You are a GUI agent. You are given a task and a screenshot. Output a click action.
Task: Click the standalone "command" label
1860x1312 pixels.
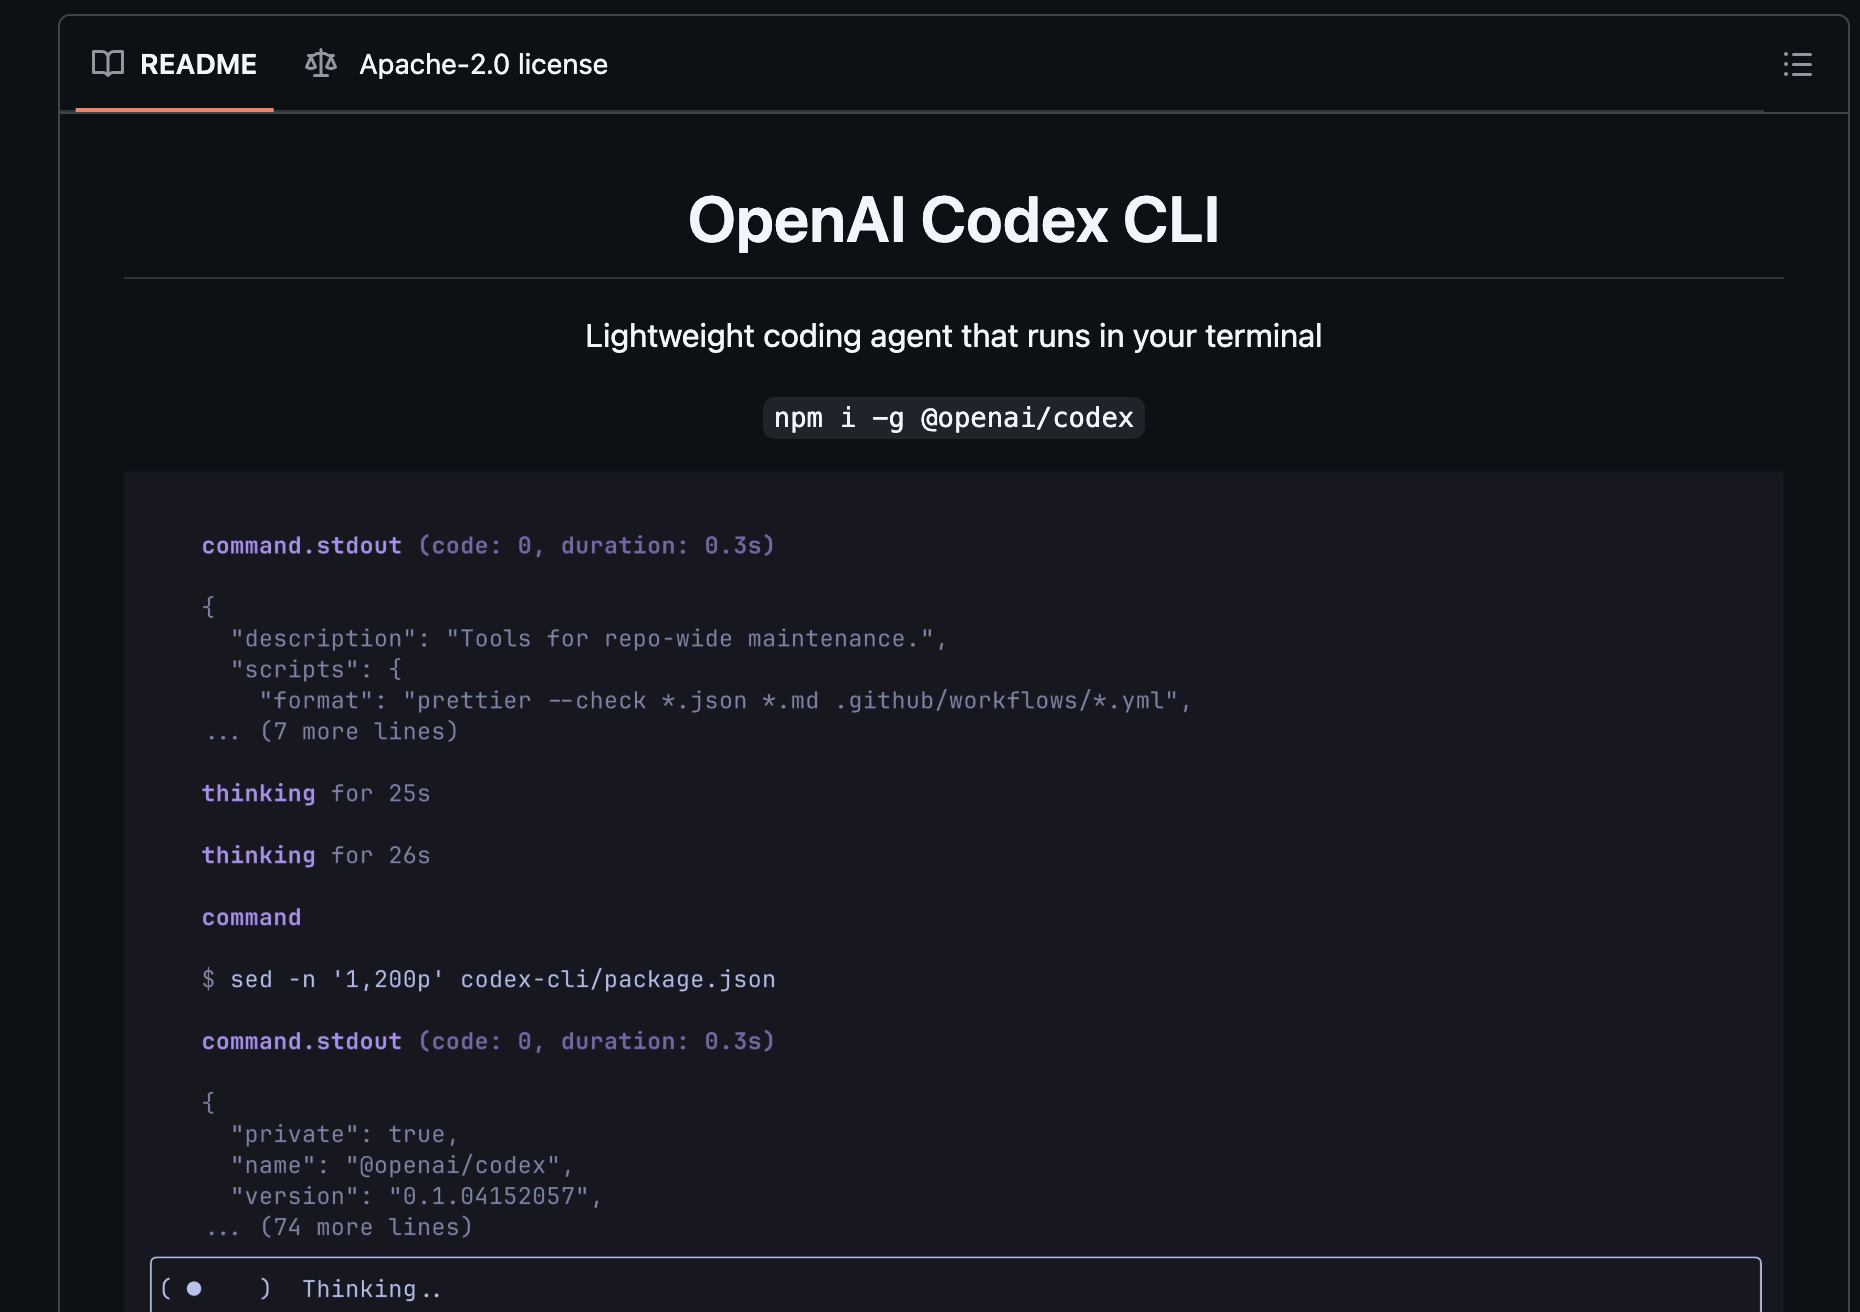[251, 918]
